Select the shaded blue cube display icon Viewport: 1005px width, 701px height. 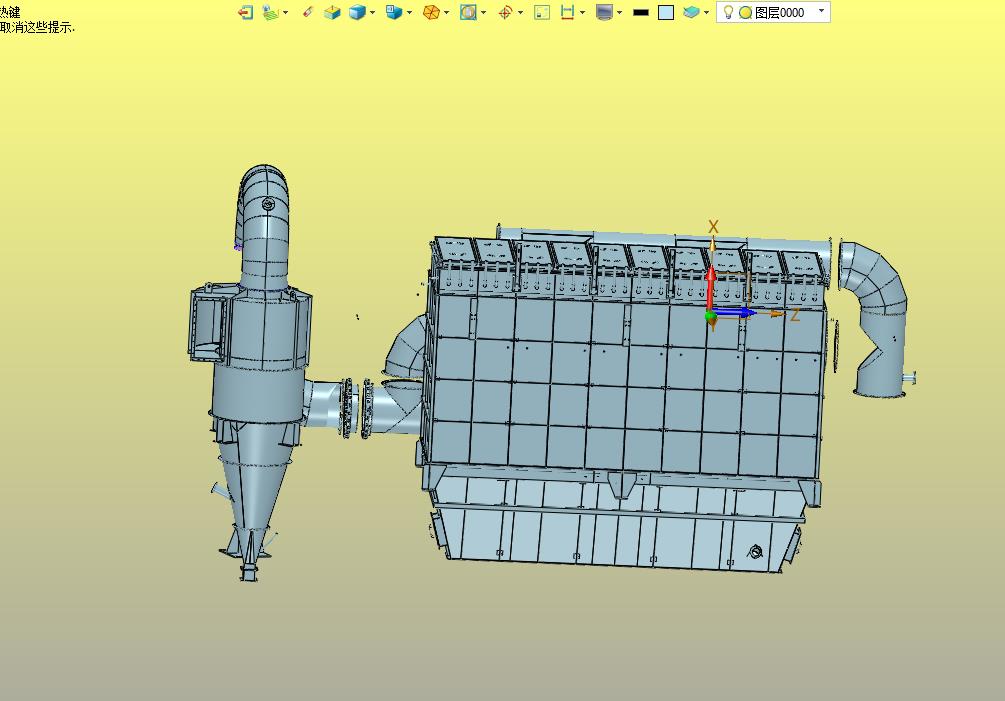point(357,12)
